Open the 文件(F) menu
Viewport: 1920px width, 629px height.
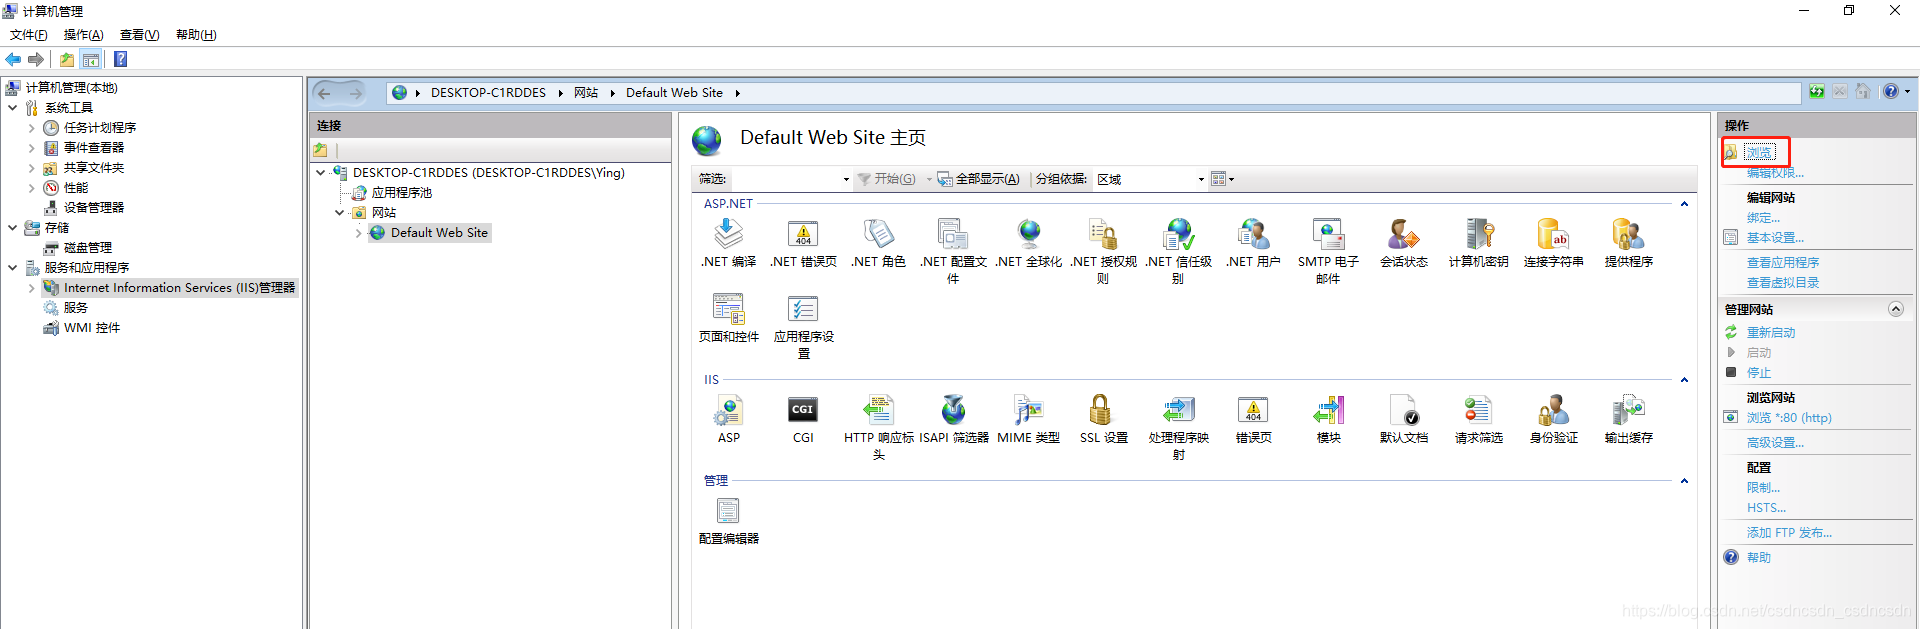tap(29, 35)
